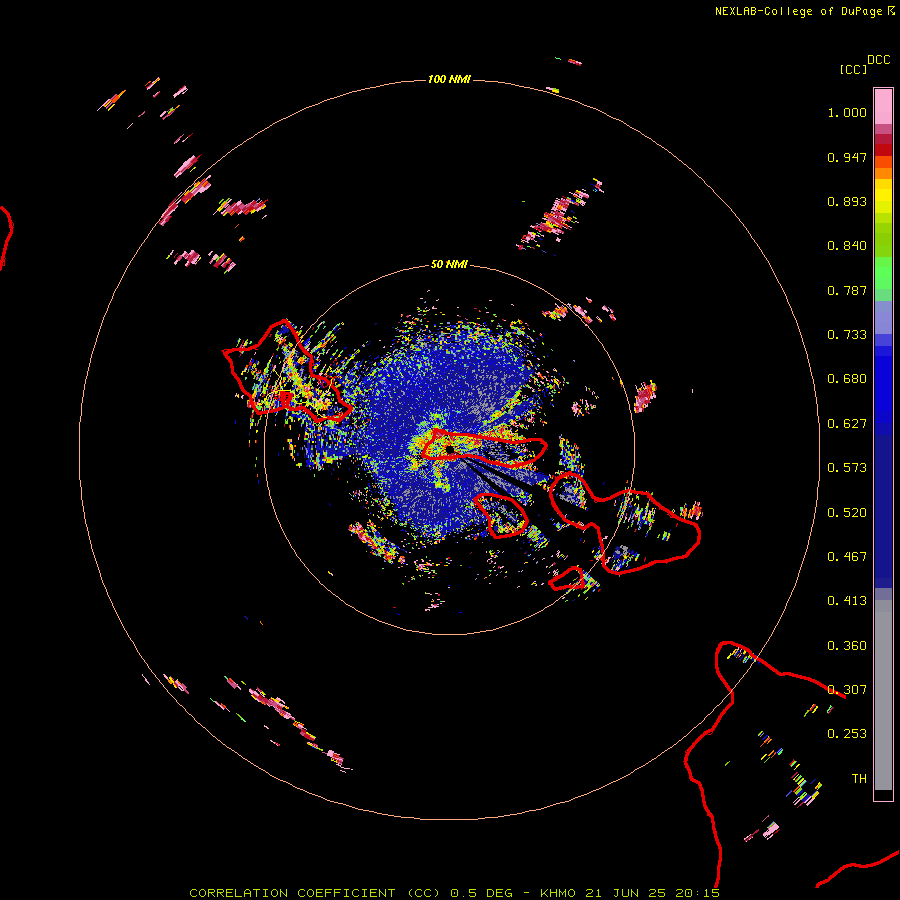The image size is (900, 900).
Task: Click the KHMO radar station identifier
Action: (x=557, y=893)
